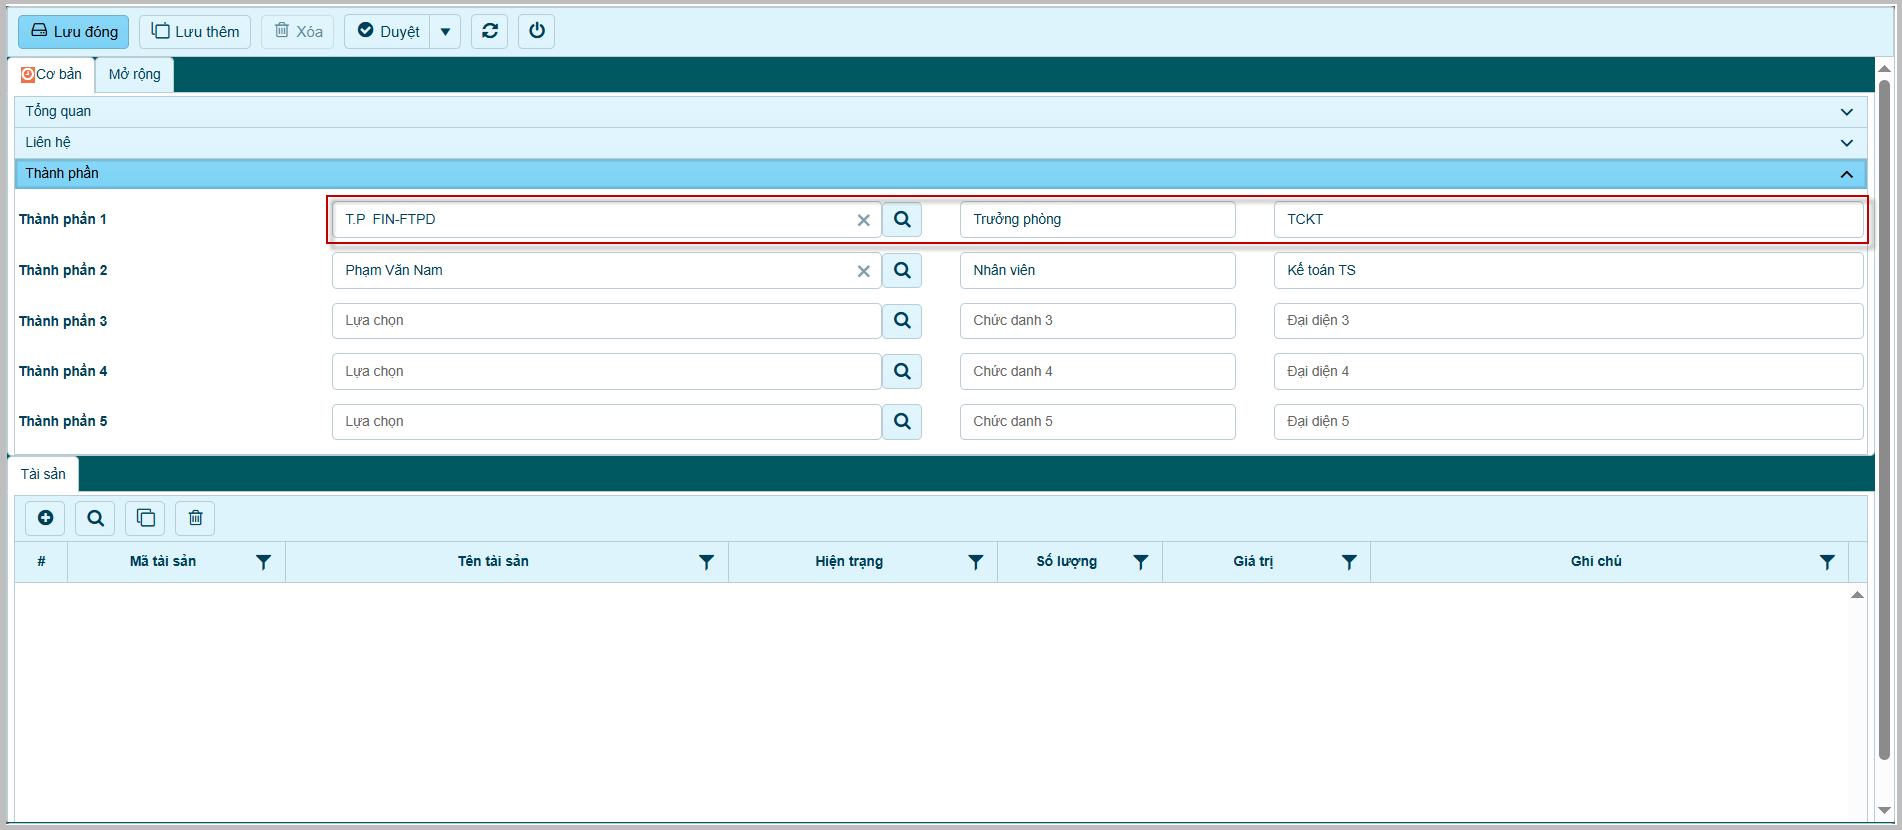
Task: Click the search icon in asset toolbar
Action: pos(95,518)
